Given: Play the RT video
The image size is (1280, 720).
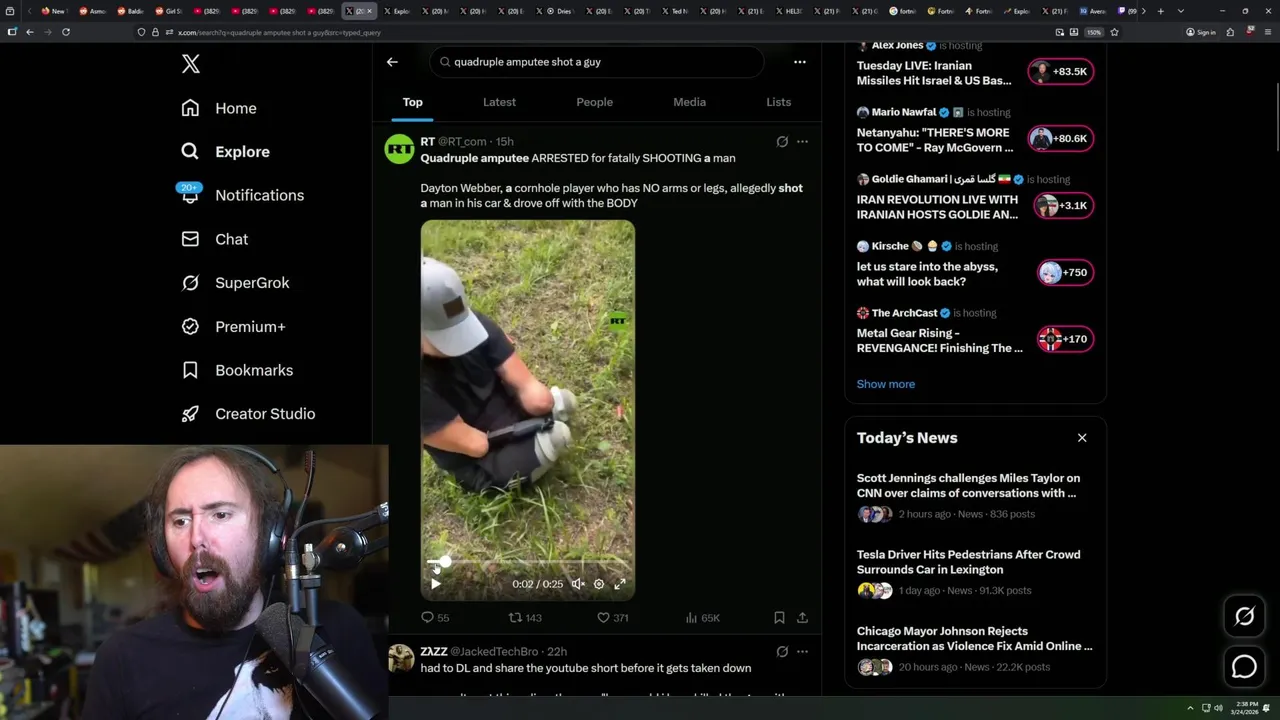Looking at the screenshot, I should pos(436,584).
